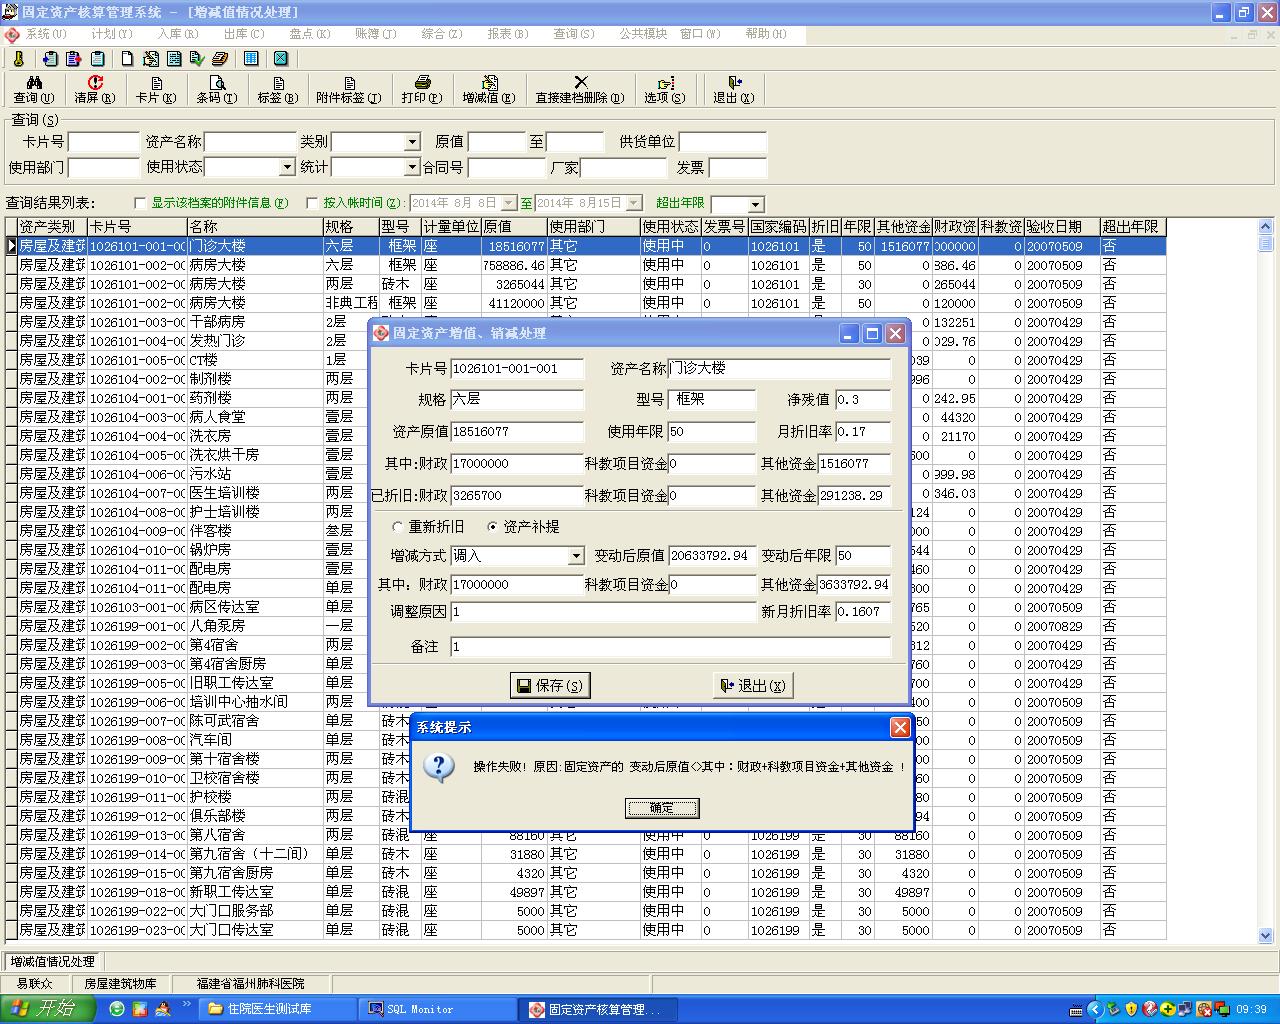Image resolution: width=1280 pixels, height=1024 pixels.
Task: Click the 查询 binoculars toolbar icon
Action: pos(34,89)
